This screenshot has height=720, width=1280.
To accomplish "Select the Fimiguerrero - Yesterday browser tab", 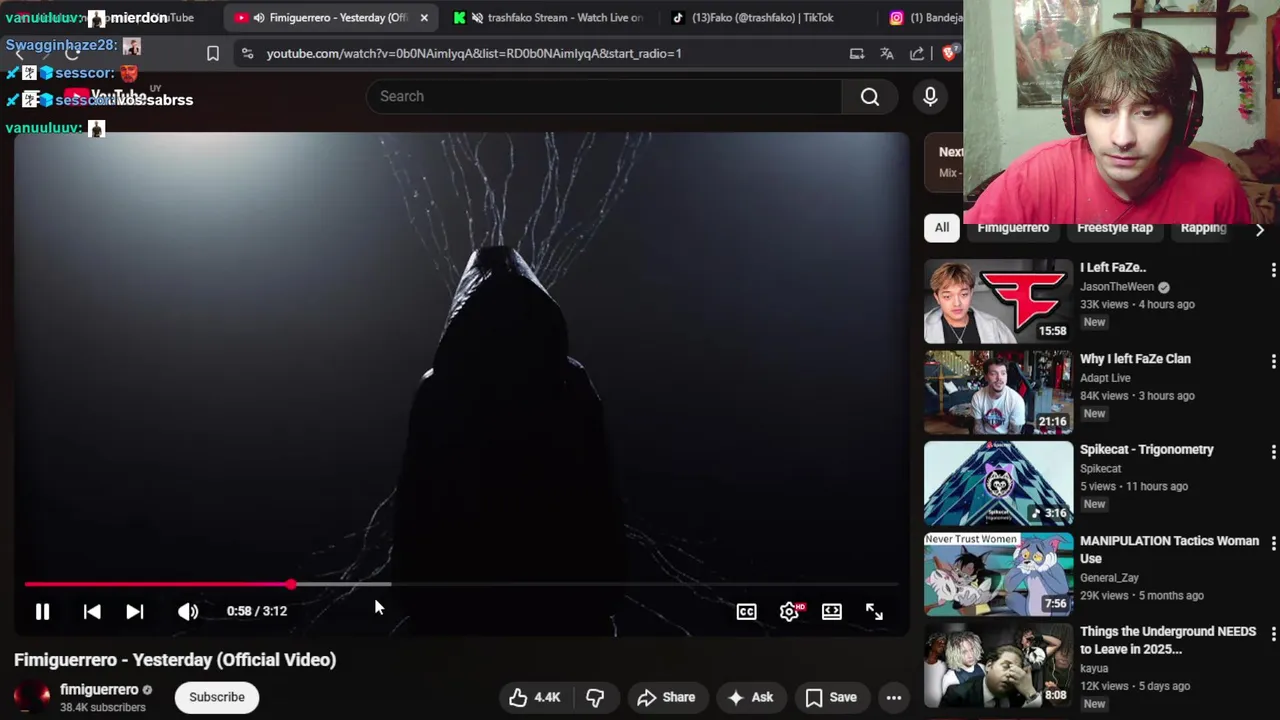I will click(330, 17).
